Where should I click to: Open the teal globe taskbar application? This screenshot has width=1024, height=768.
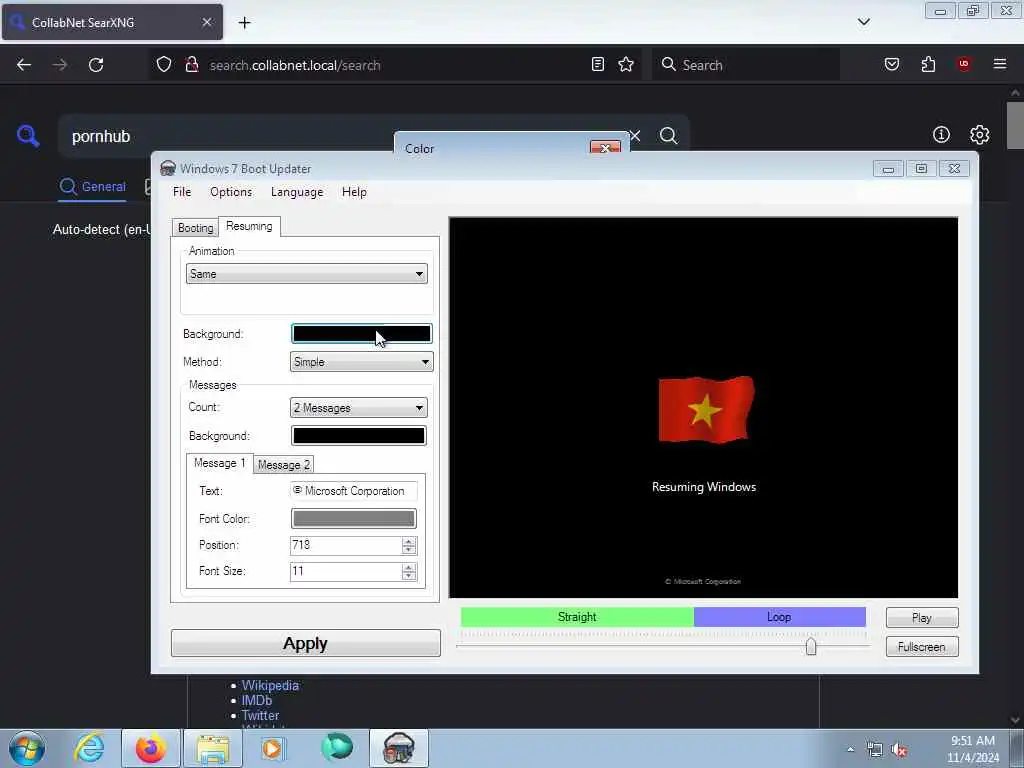click(337, 748)
